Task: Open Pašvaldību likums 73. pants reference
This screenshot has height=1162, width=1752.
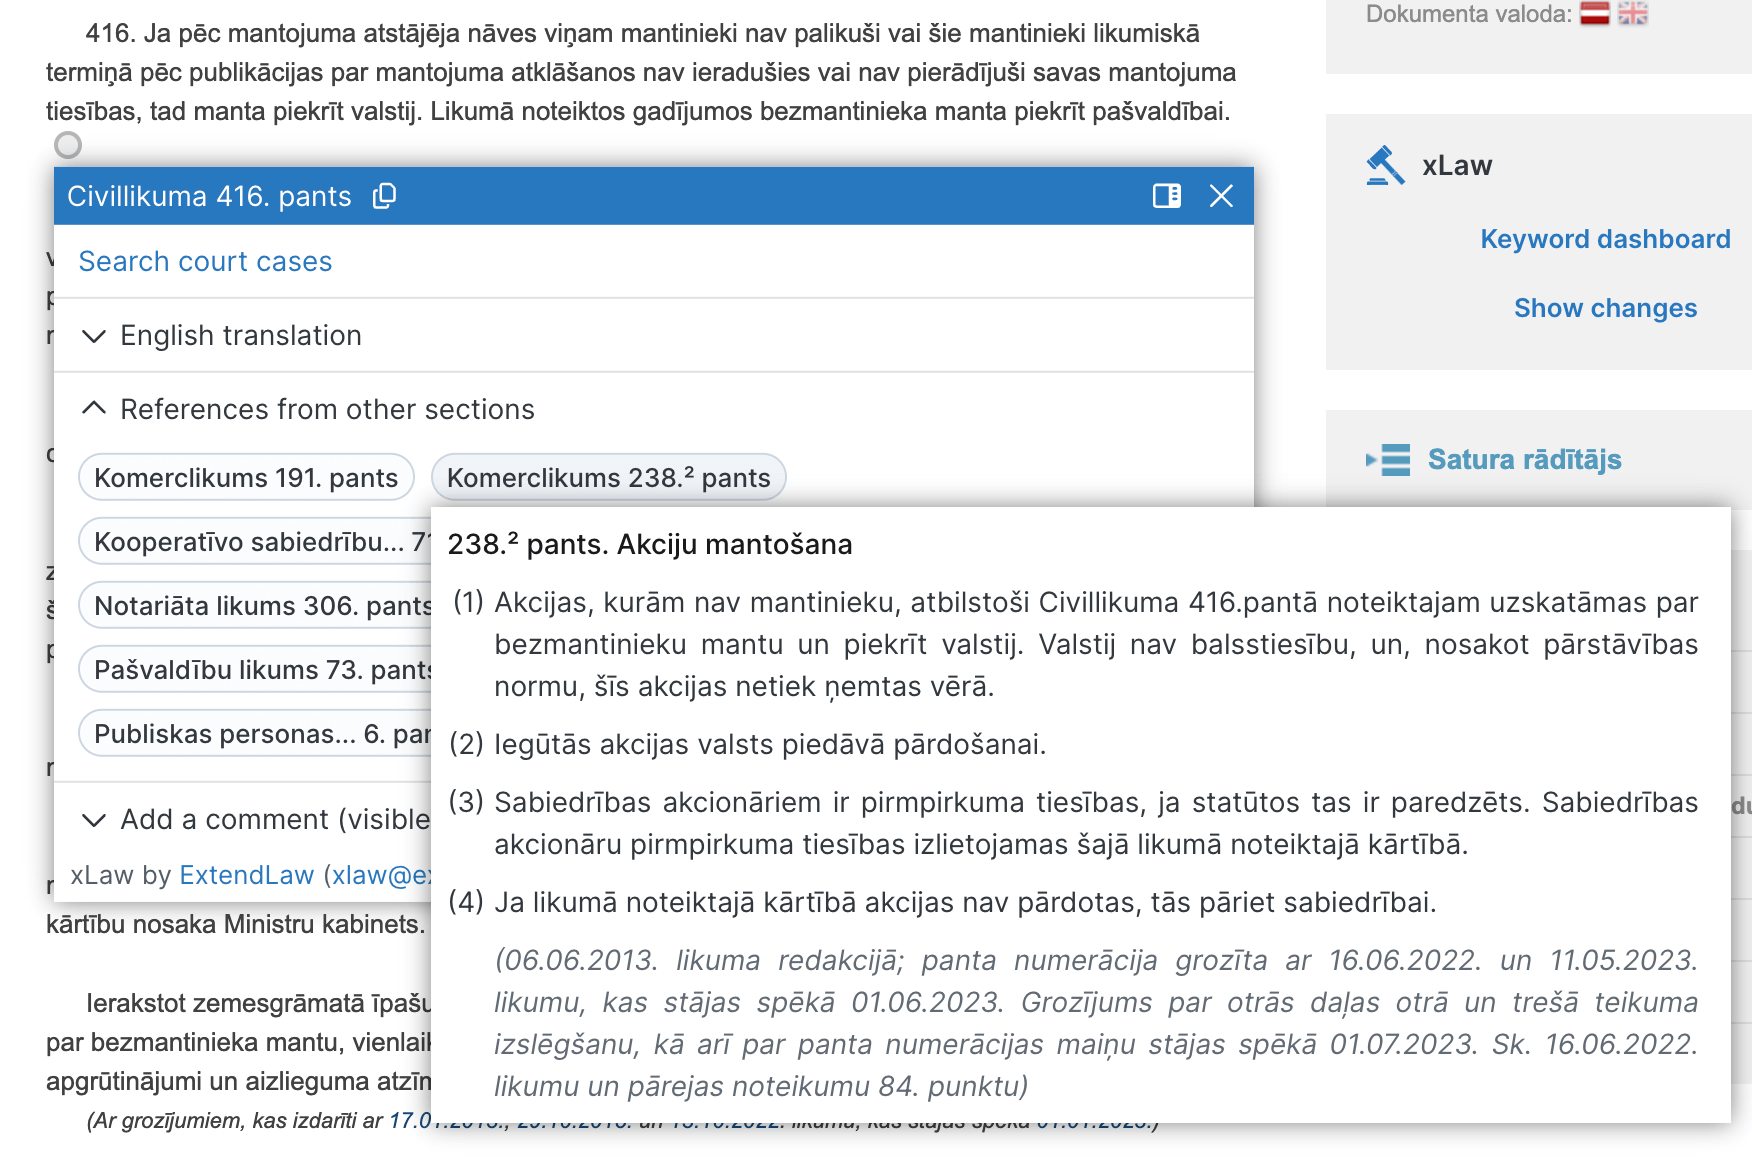Action: [255, 670]
